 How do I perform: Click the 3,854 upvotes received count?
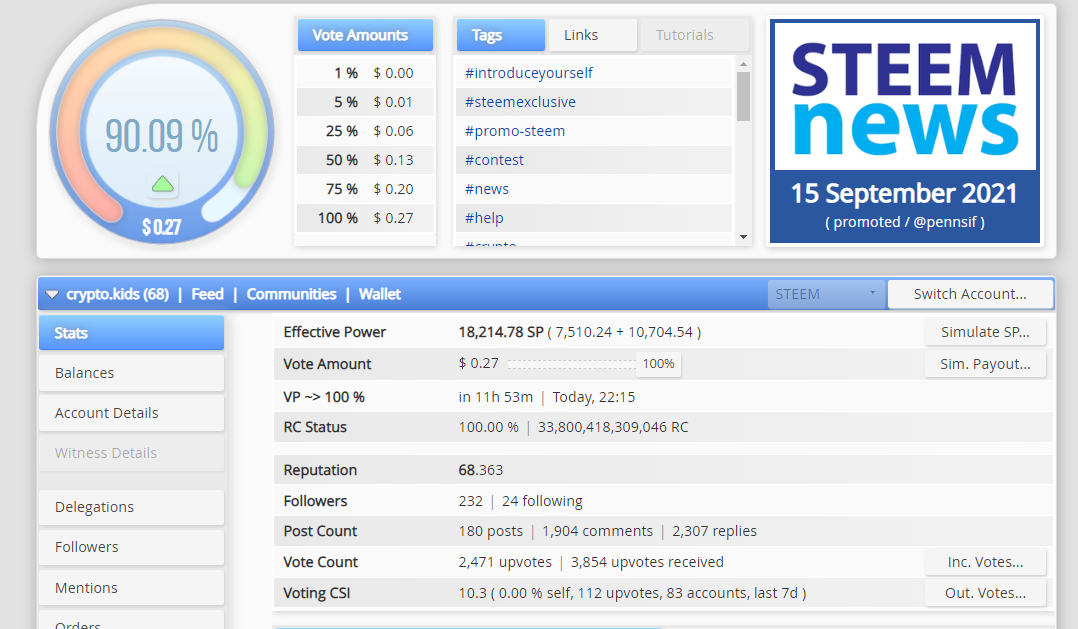coord(647,562)
